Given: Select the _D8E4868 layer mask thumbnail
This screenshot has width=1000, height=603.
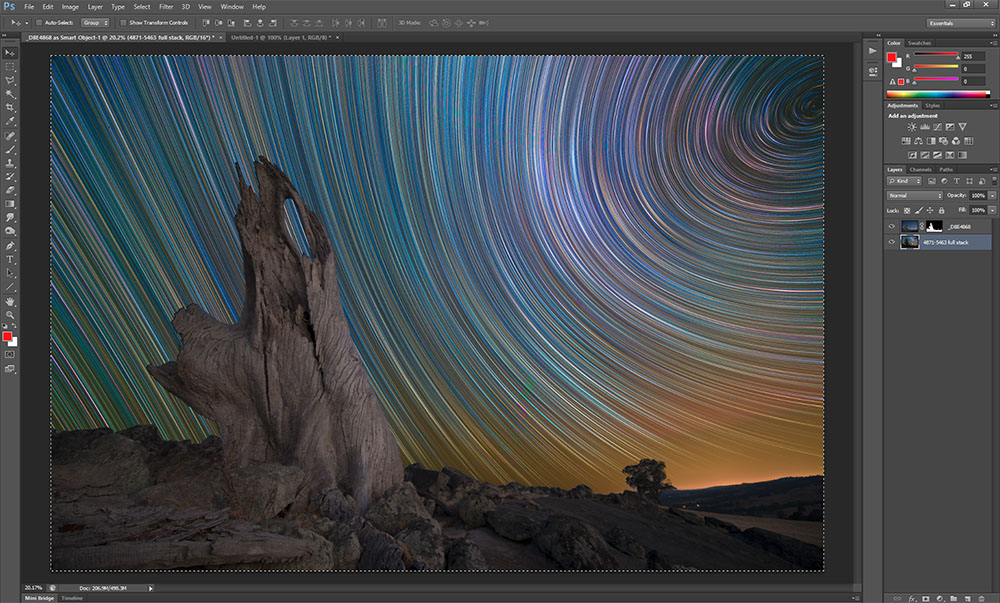Looking at the screenshot, I should click(x=934, y=226).
